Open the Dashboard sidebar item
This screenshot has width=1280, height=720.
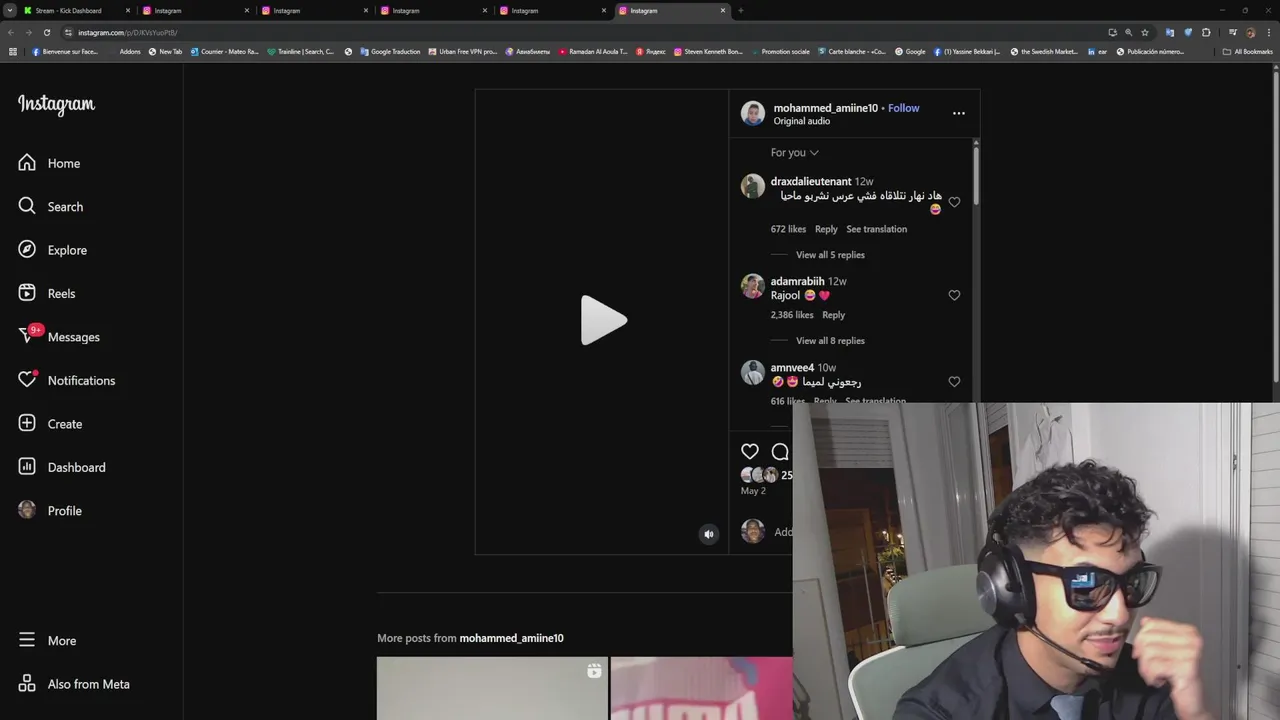click(x=62, y=467)
